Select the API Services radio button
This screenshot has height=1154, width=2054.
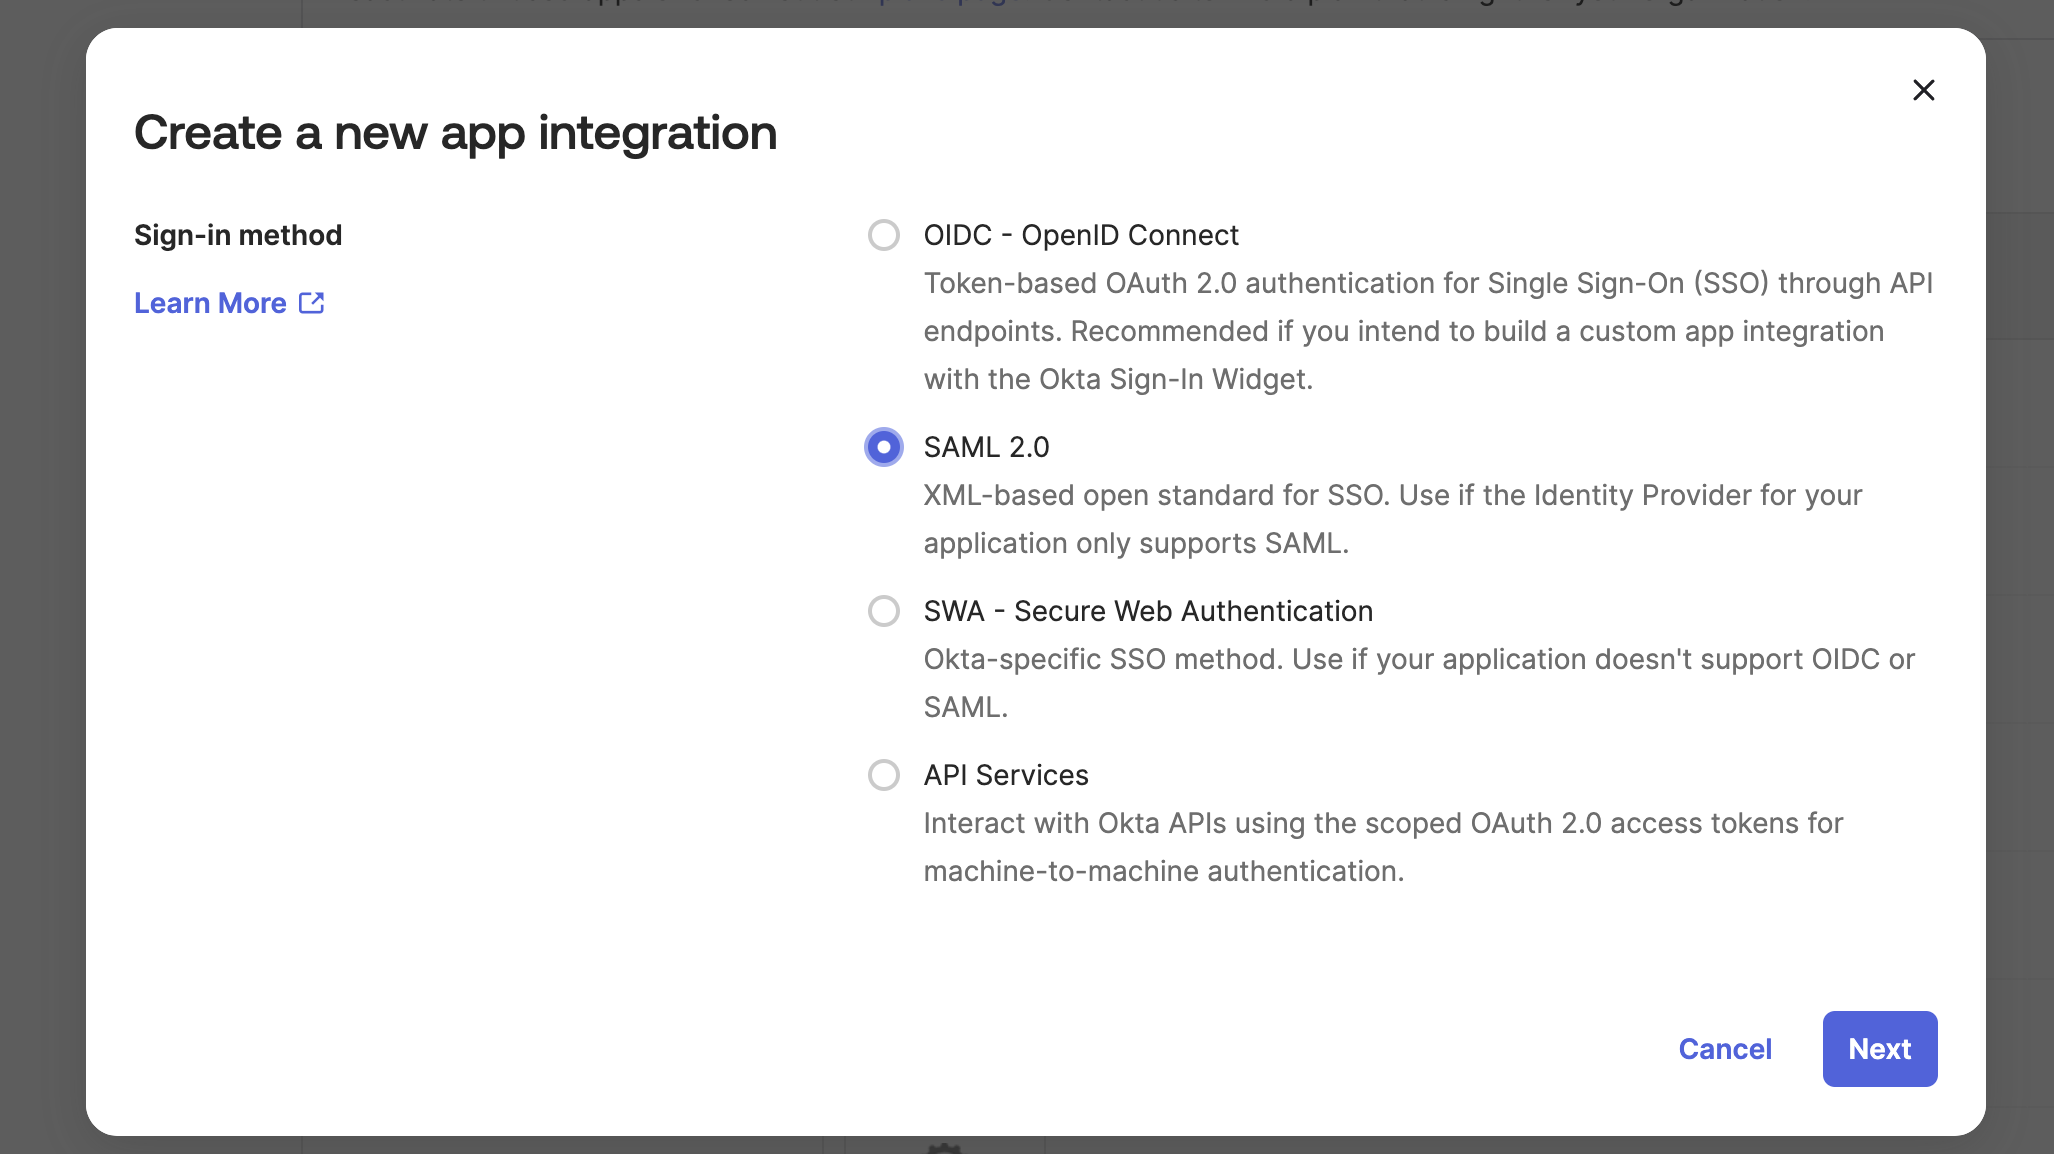(x=884, y=775)
